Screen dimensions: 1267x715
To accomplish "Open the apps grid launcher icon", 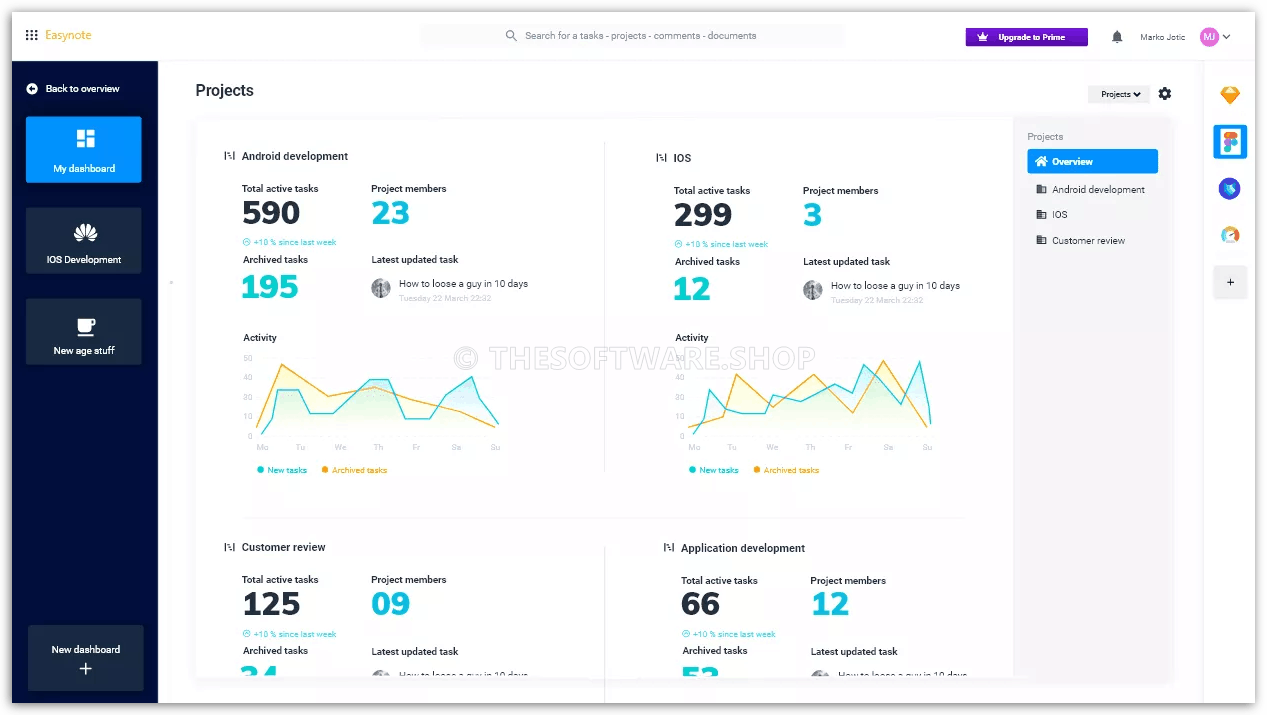I will (32, 36).
